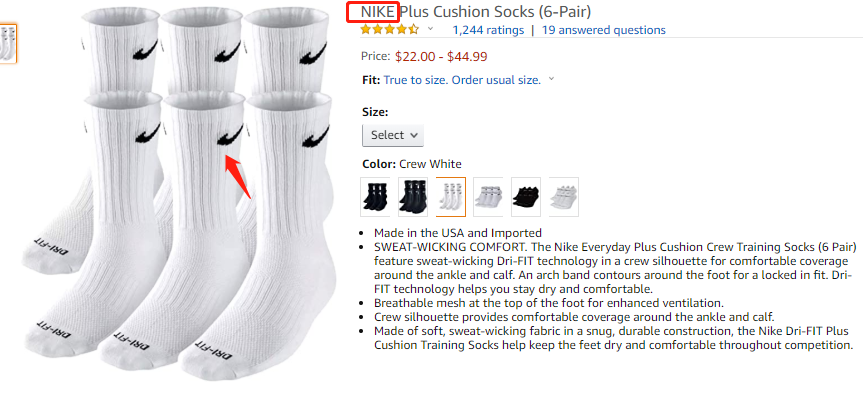The width and height of the screenshot is (863, 393).
Task: Choose the black six-pack crew swatch
Action: 413,196
